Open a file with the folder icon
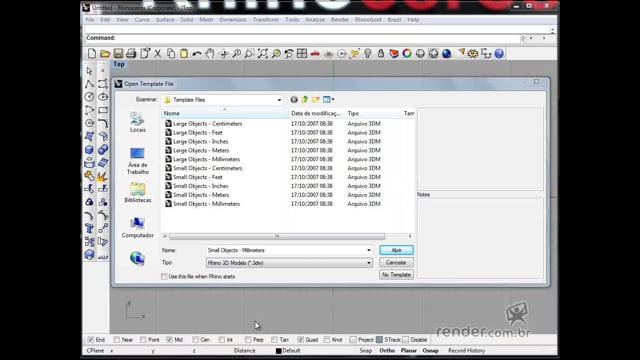Image resolution: width=640 pixels, height=360 pixels. [105, 53]
